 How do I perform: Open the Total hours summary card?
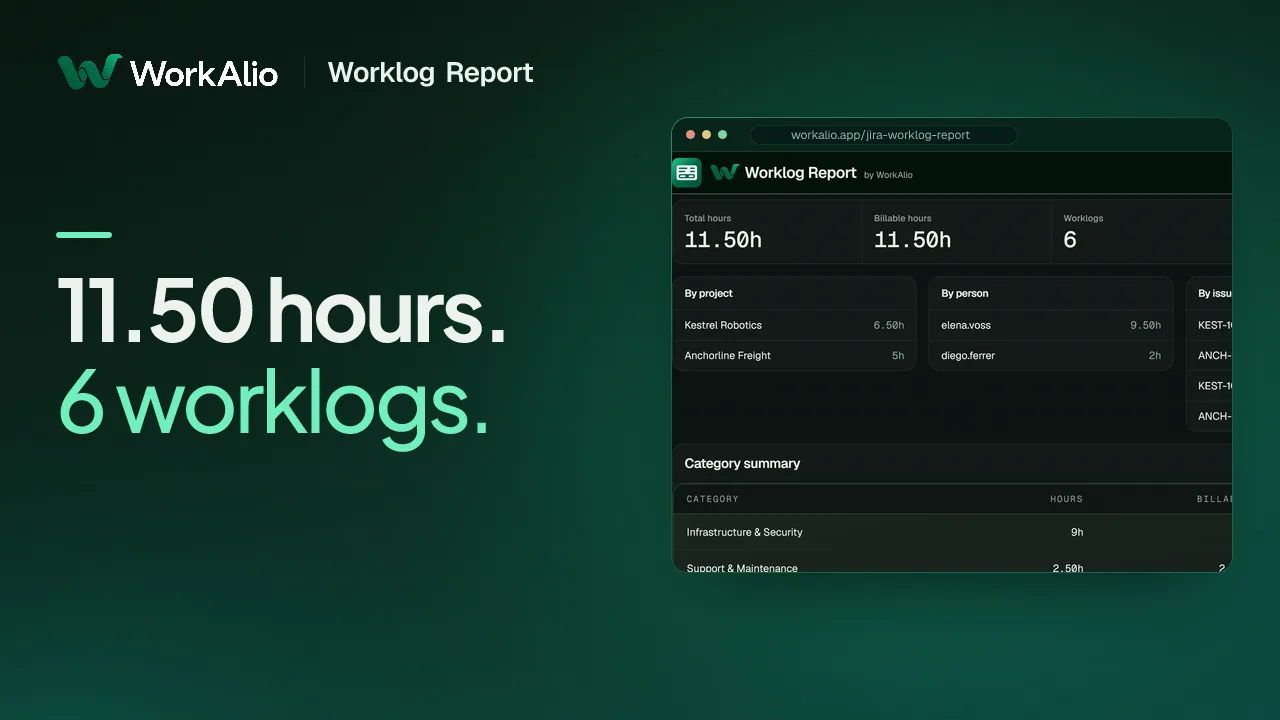click(767, 232)
